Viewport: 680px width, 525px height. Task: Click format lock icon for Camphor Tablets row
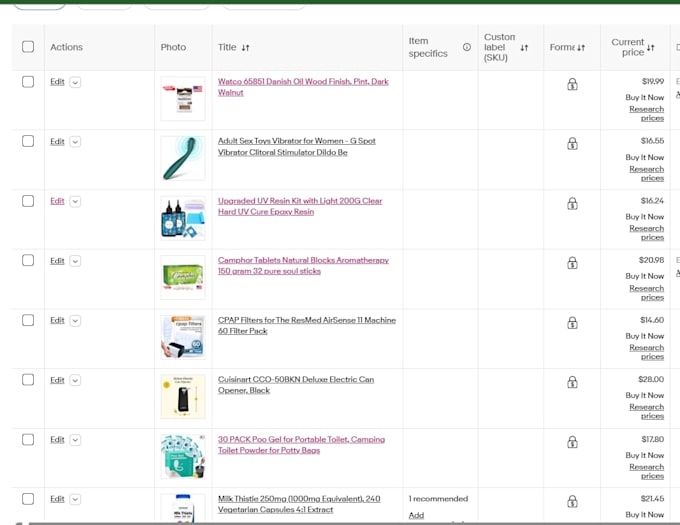point(572,263)
